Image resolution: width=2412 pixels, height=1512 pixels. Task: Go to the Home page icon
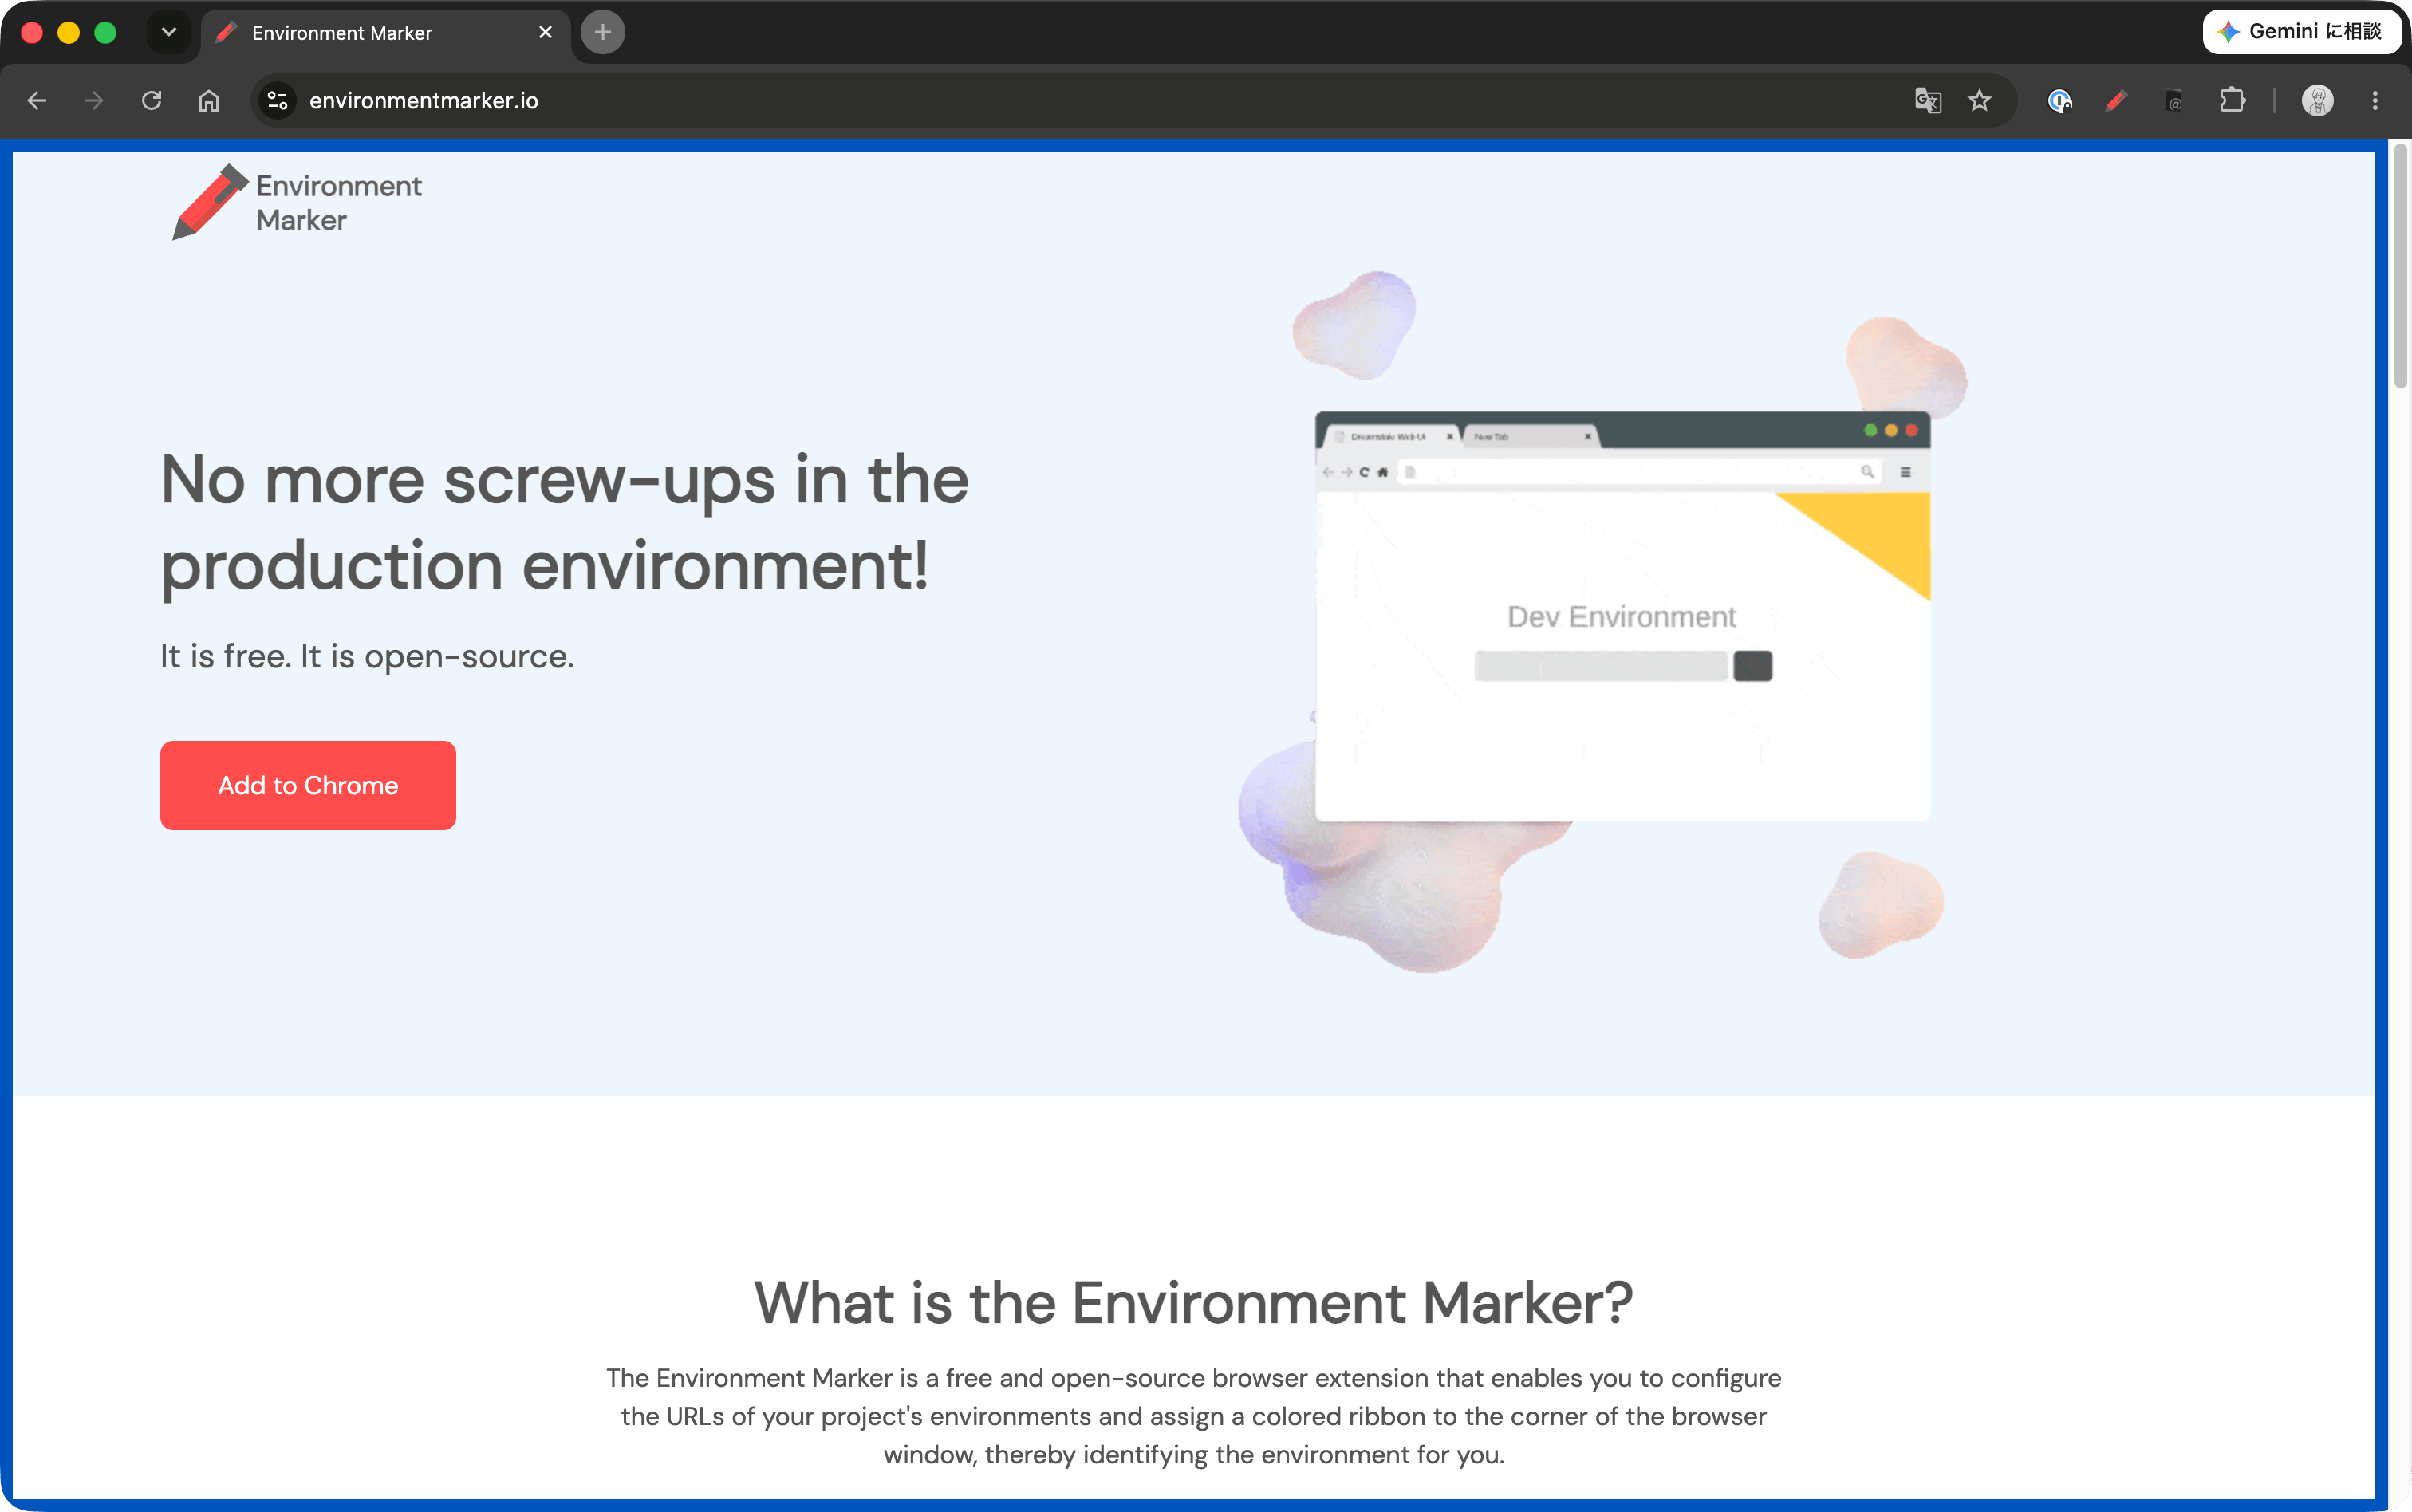coord(209,101)
